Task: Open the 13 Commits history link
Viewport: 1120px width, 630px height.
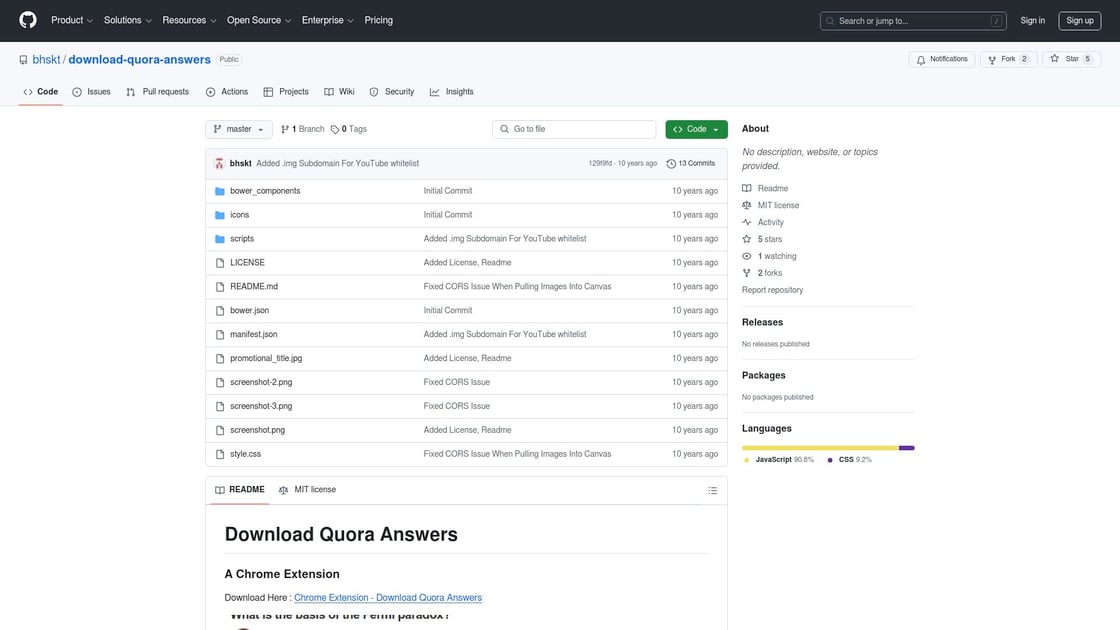Action: [x=691, y=164]
